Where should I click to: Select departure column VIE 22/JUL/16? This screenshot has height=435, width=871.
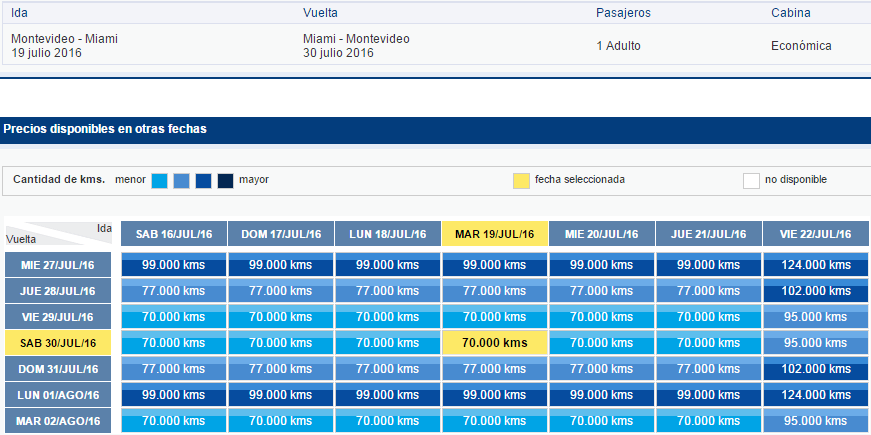point(815,234)
